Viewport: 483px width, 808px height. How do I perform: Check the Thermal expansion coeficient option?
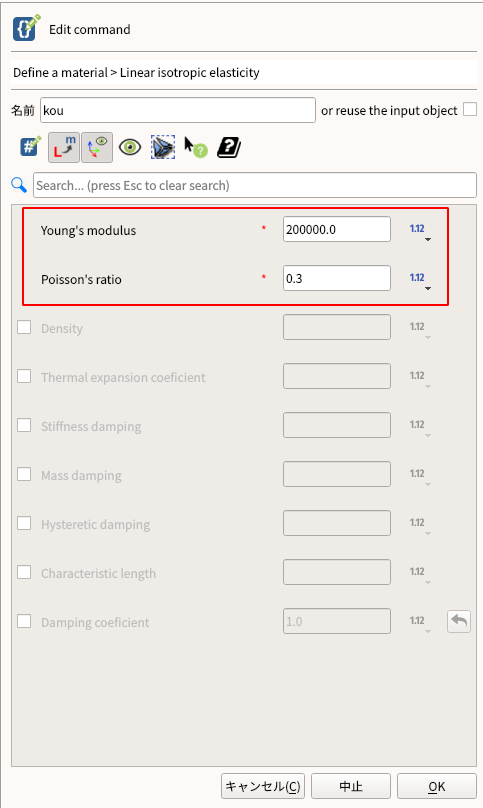coord(24,376)
